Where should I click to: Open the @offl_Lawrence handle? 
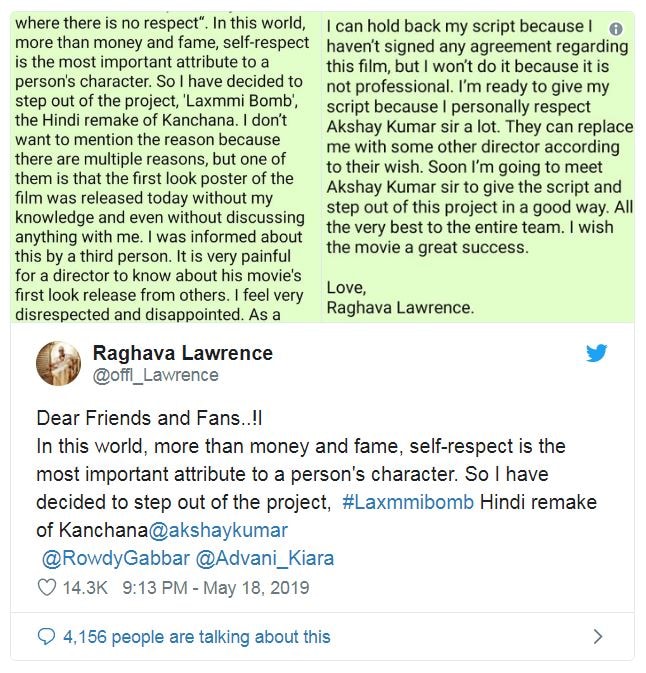pos(156,375)
